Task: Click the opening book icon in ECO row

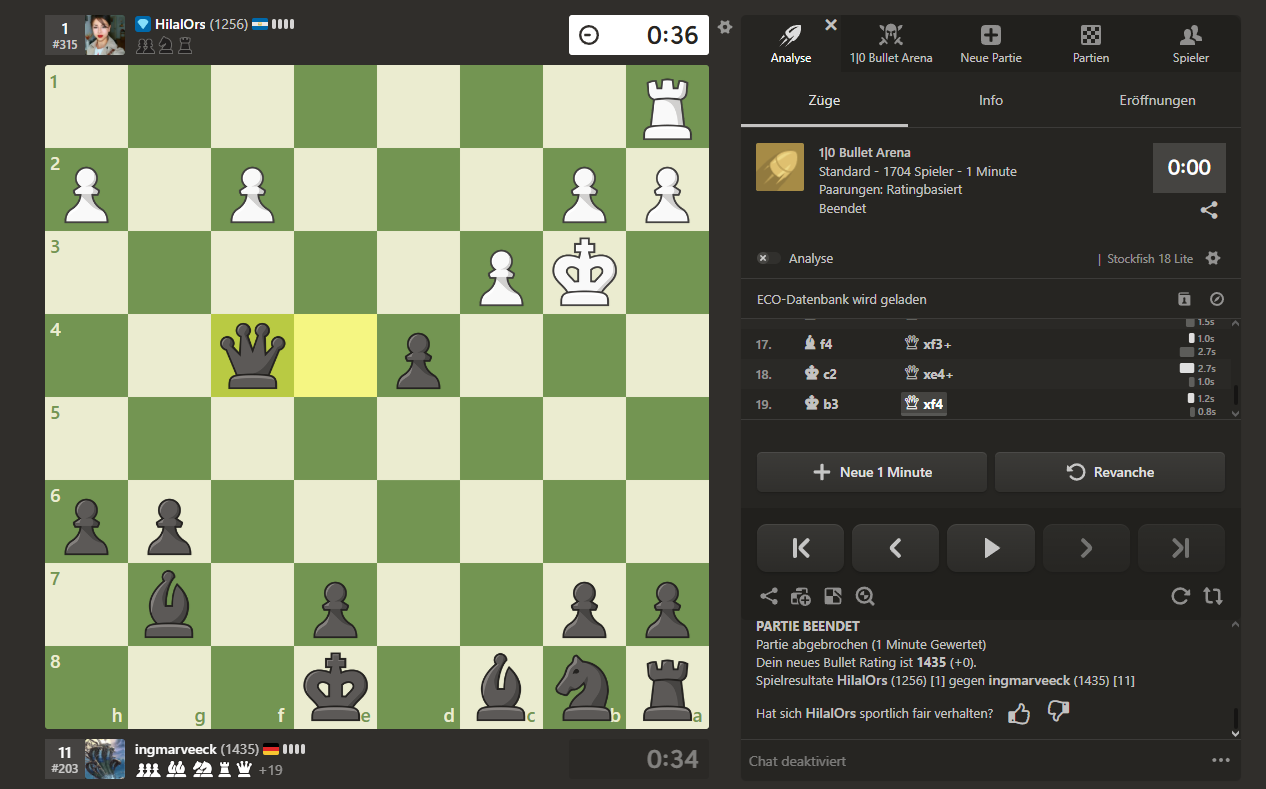Action: tap(1183, 299)
